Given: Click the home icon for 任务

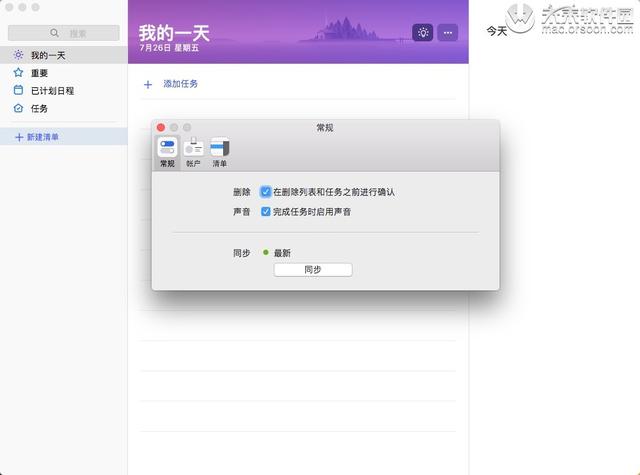Looking at the screenshot, I should pos(18,108).
